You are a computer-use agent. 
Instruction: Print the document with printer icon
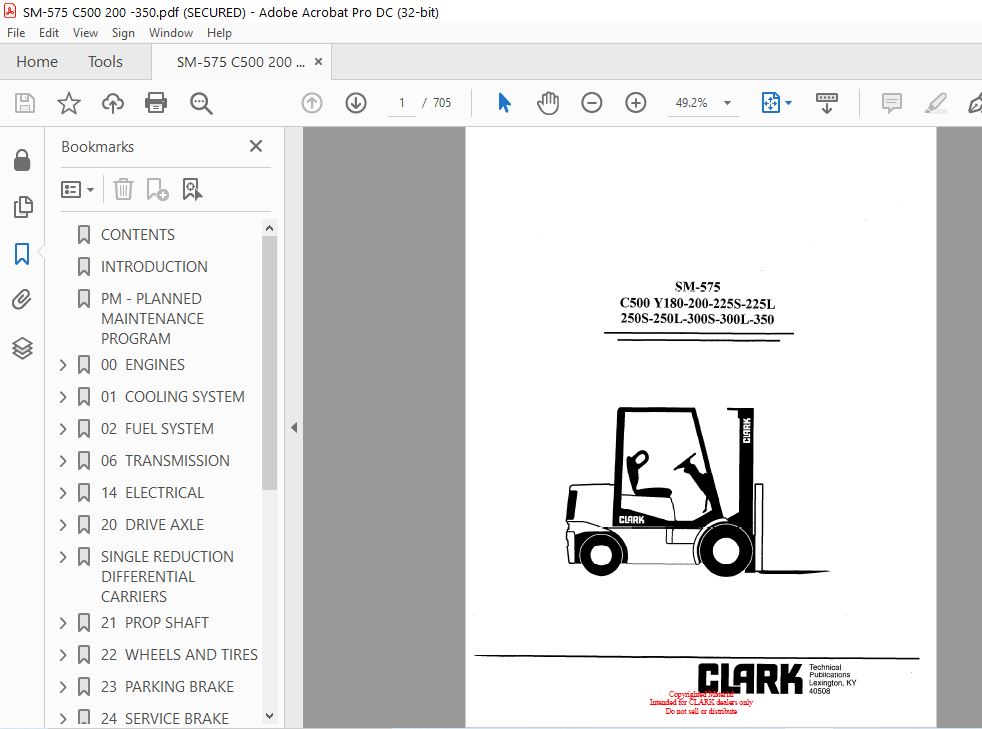(156, 103)
